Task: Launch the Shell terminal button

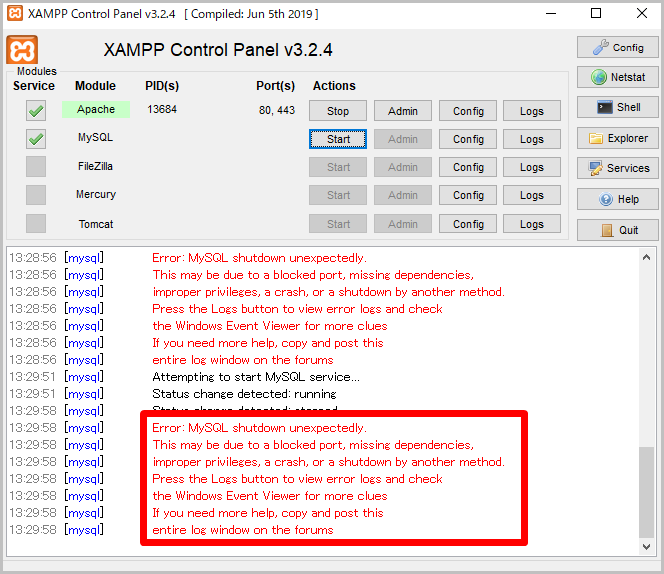Action: (617, 107)
